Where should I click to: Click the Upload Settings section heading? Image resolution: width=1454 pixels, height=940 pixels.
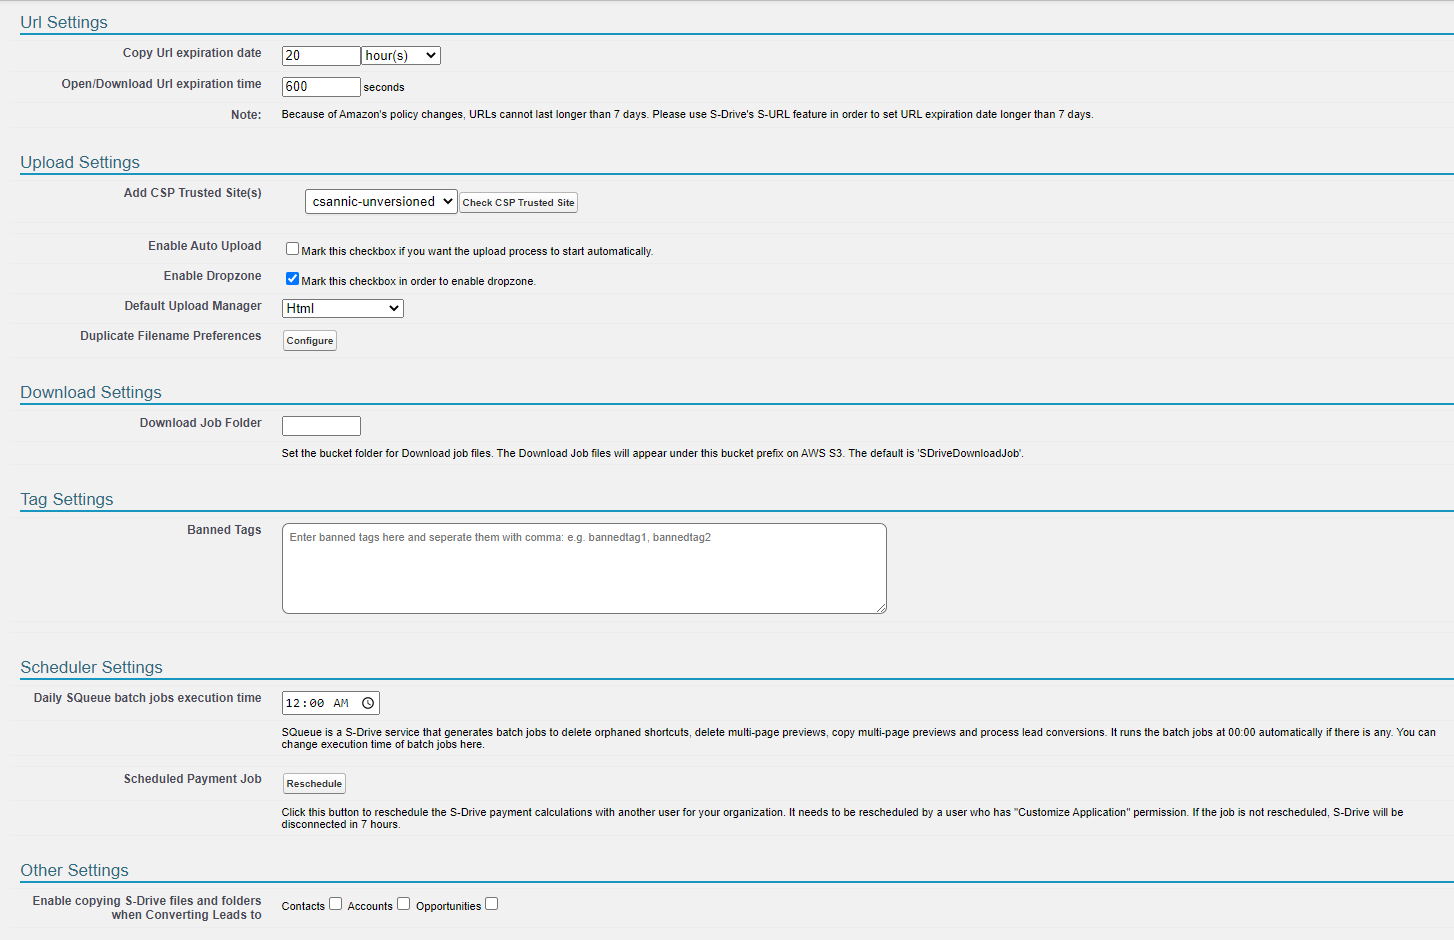(80, 162)
